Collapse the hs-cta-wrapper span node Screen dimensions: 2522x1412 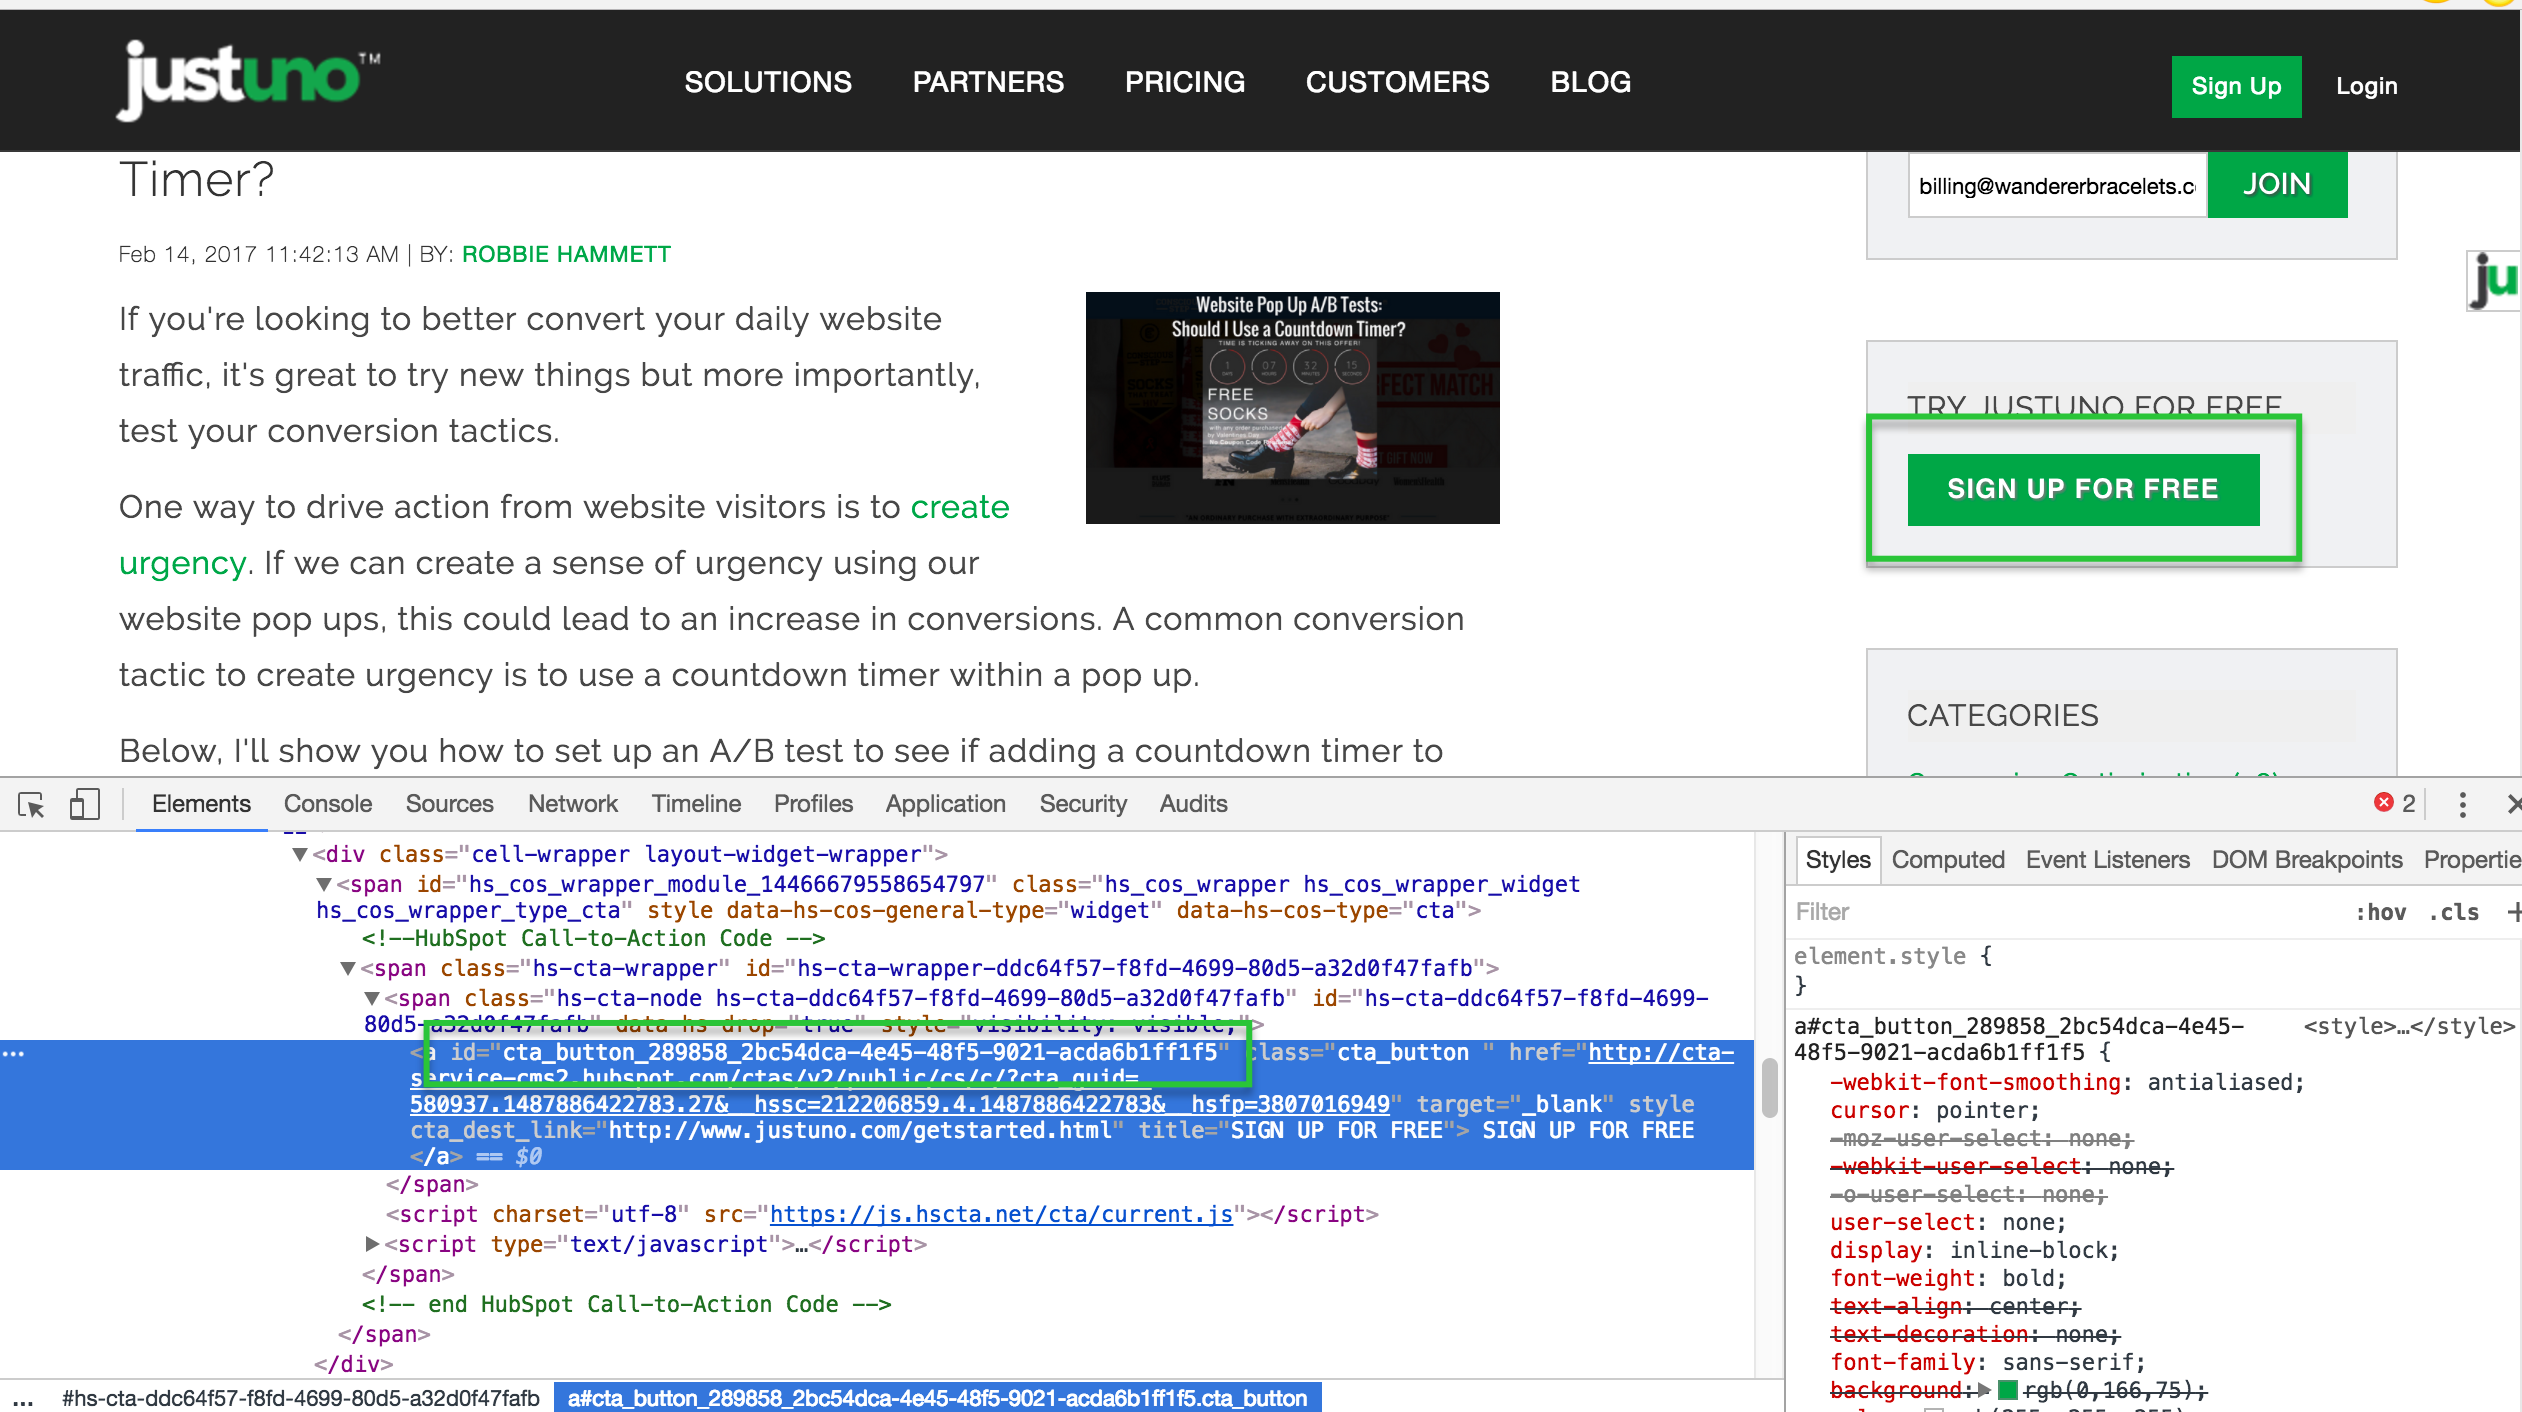(348, 969)
